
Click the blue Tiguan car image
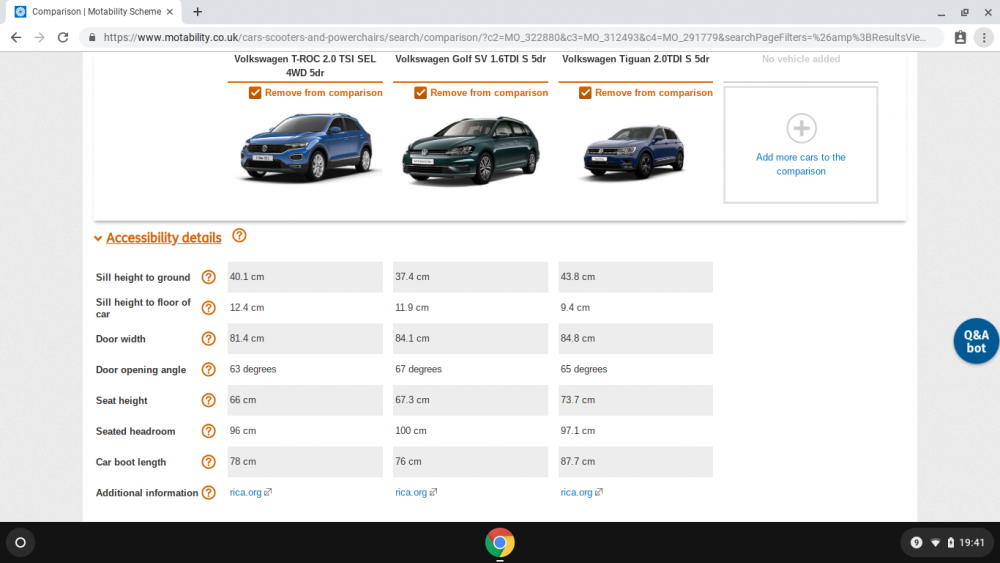point(634,152)
